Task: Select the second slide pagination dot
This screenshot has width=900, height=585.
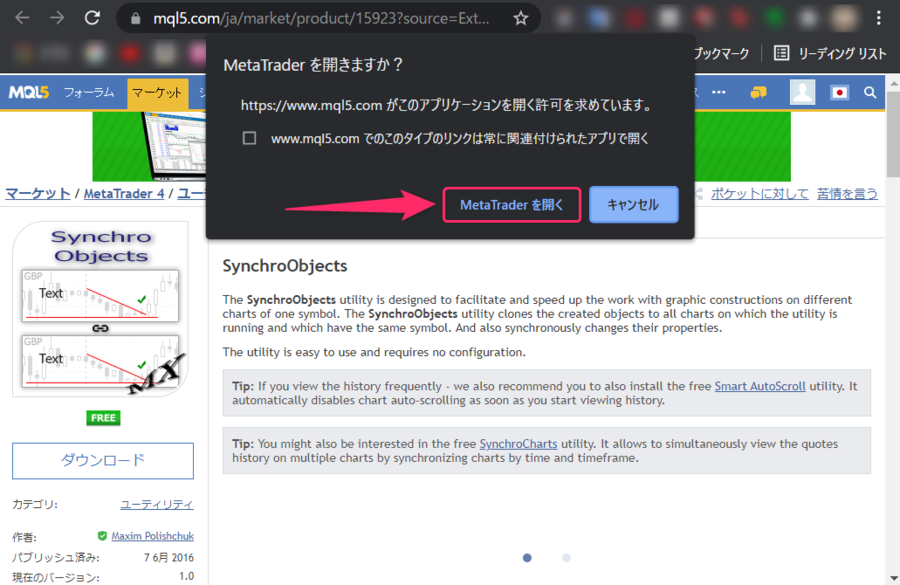Action: (x=567, y=558)
